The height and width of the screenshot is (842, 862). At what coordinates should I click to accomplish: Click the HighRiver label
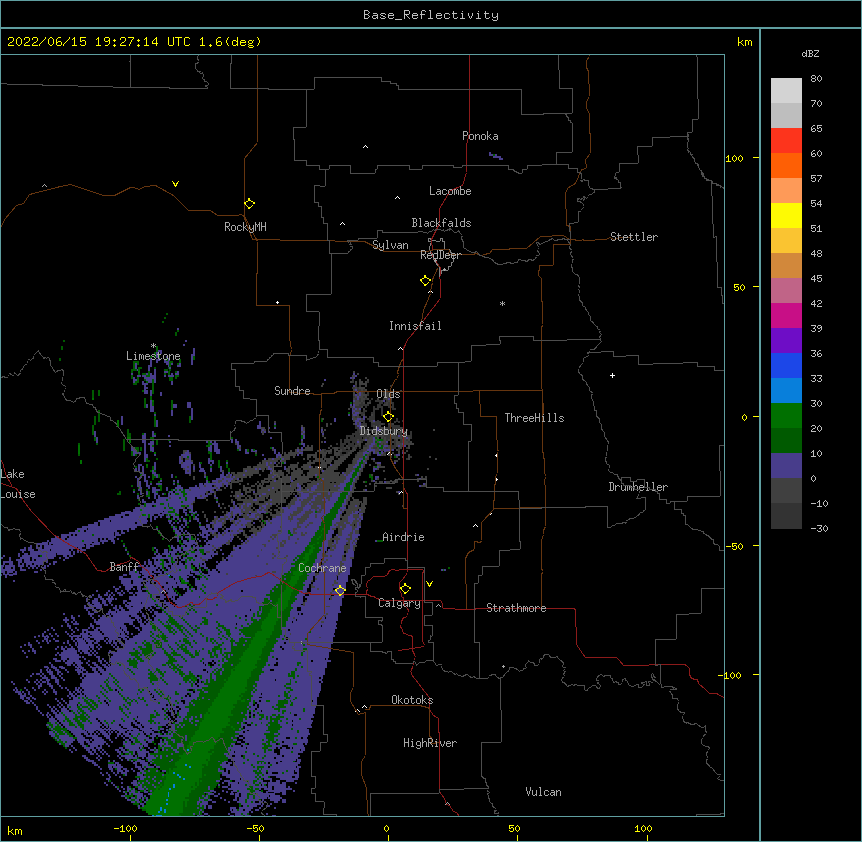(x=430, y=743)
